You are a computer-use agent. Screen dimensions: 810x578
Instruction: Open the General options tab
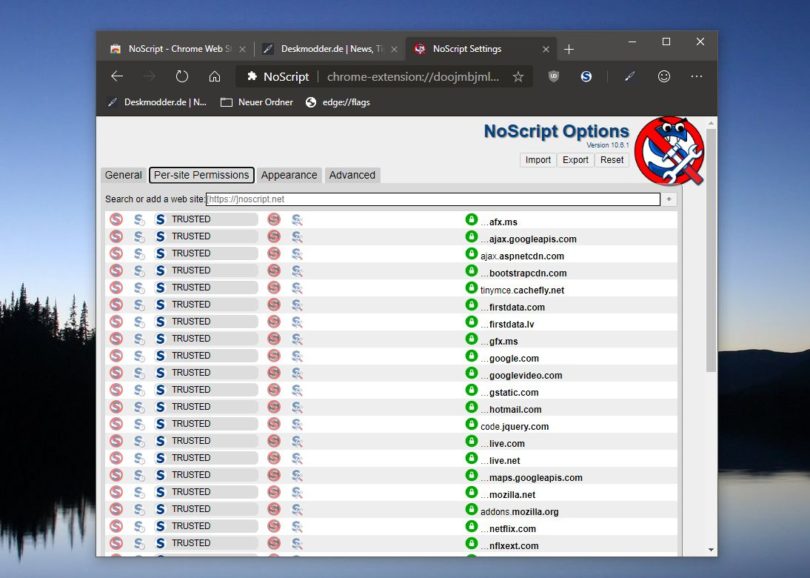pyautogui.click(x=123, y=175)
